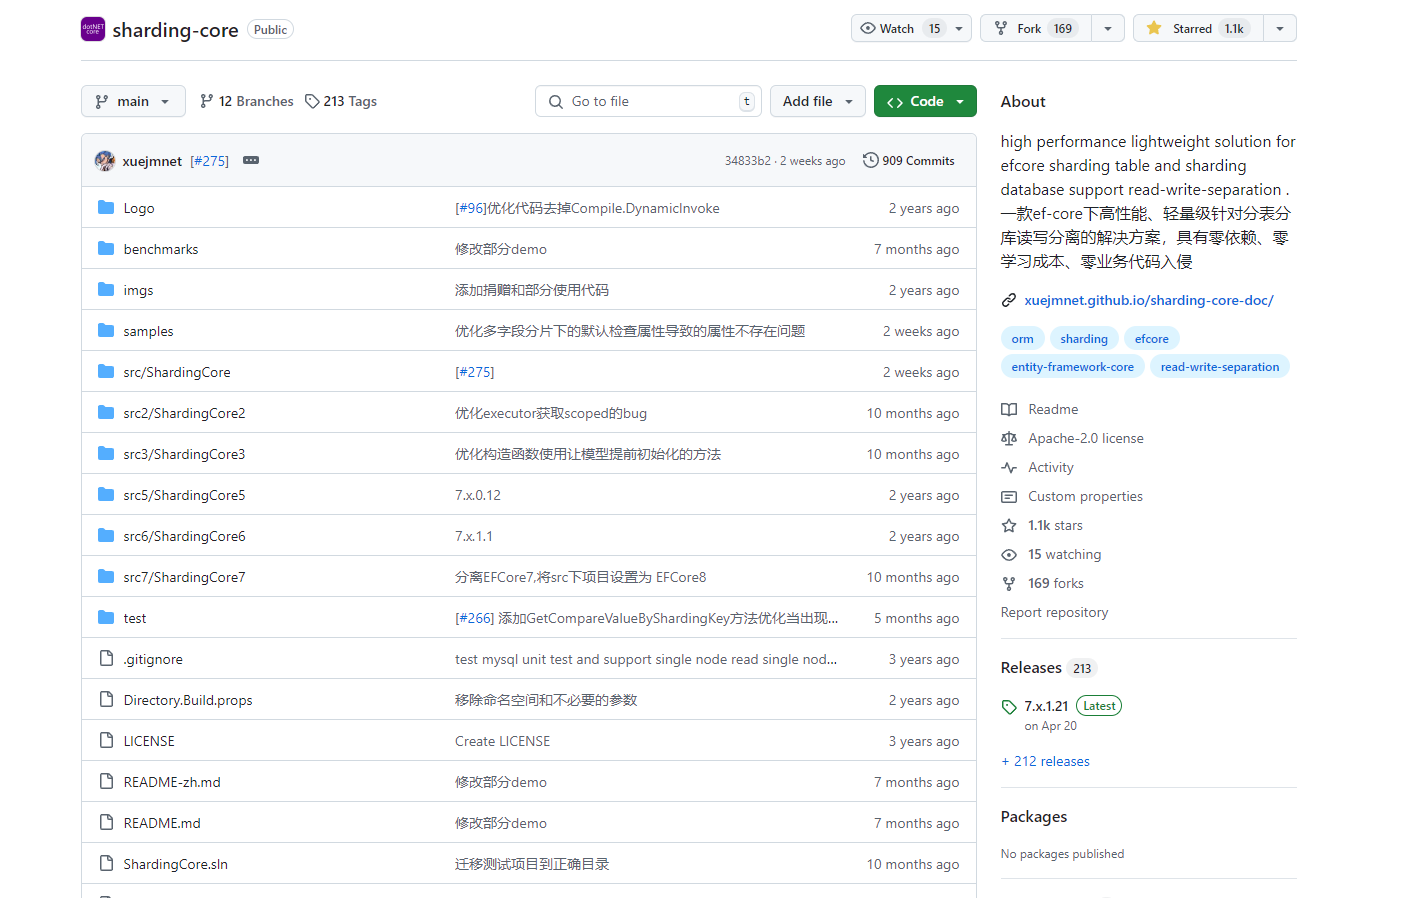Viewport: 1413px width, 898px height.
Task: Click the eye icon on Watch button
Action: coord(868,28)
